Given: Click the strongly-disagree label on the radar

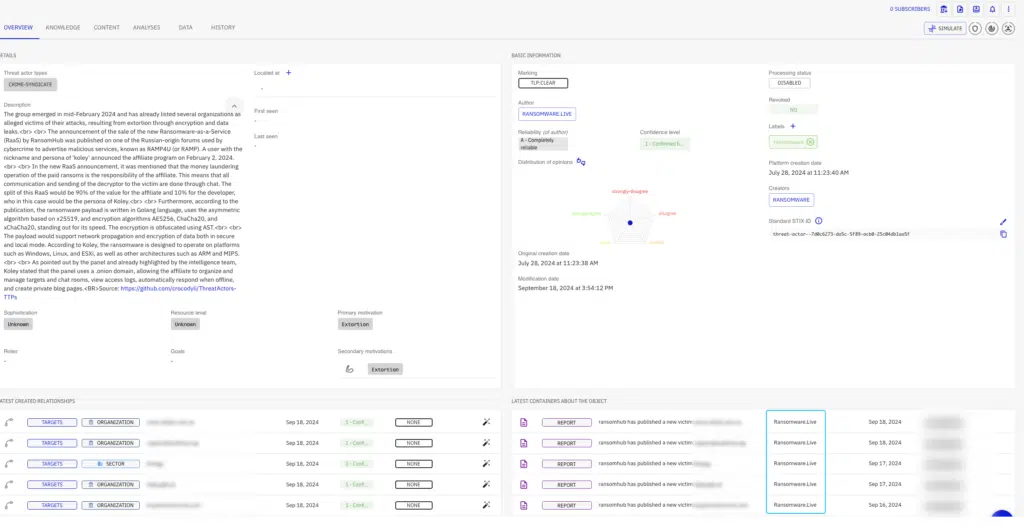Looking at the screenshot, I should 630,191.
